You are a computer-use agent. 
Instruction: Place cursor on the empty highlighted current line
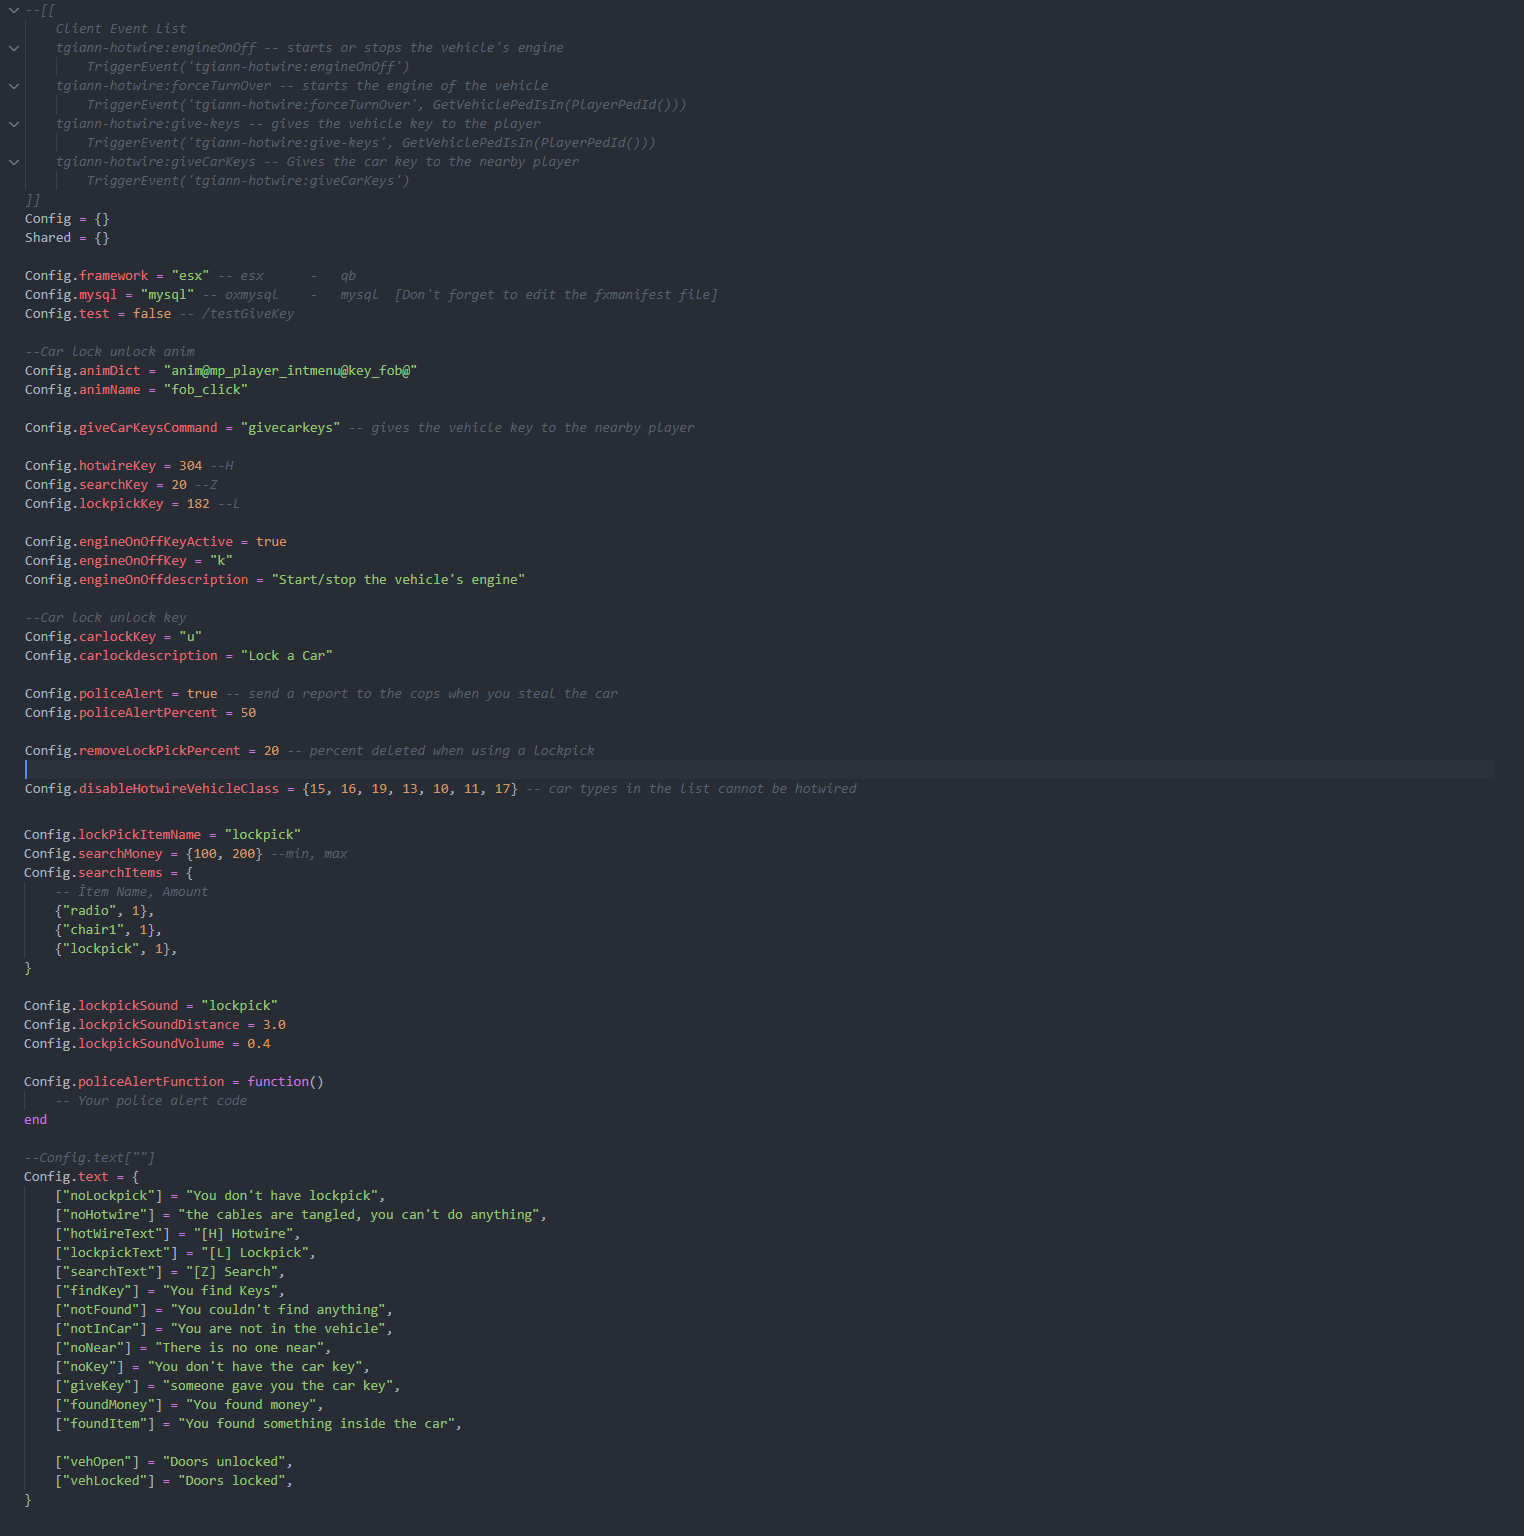click(x=760, y=769)
